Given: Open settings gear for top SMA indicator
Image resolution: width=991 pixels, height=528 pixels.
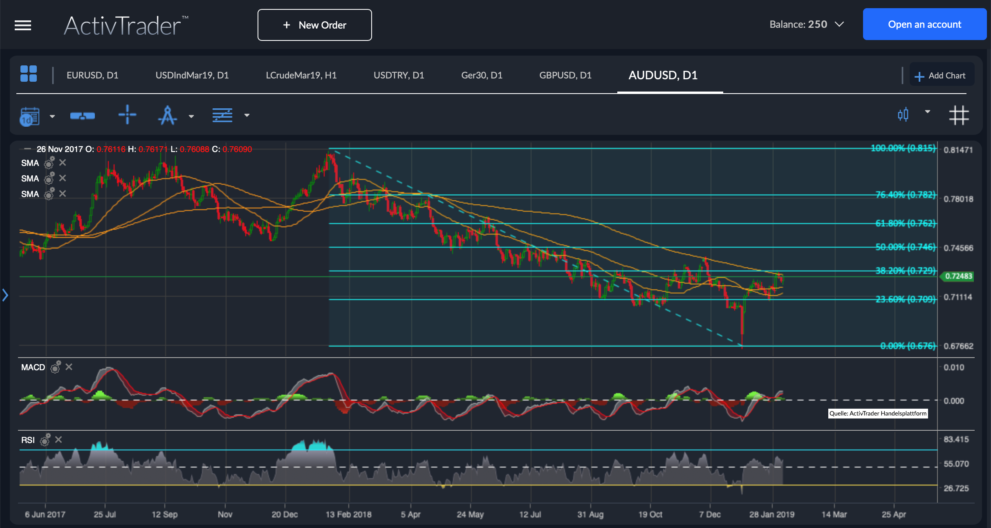Looking at the screenshot, I should [x=49, y=163].
